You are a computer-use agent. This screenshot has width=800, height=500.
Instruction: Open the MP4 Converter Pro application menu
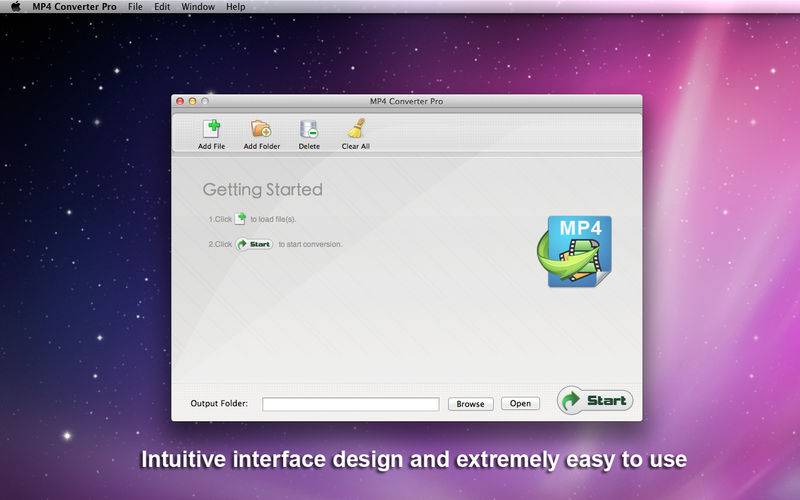73,7
